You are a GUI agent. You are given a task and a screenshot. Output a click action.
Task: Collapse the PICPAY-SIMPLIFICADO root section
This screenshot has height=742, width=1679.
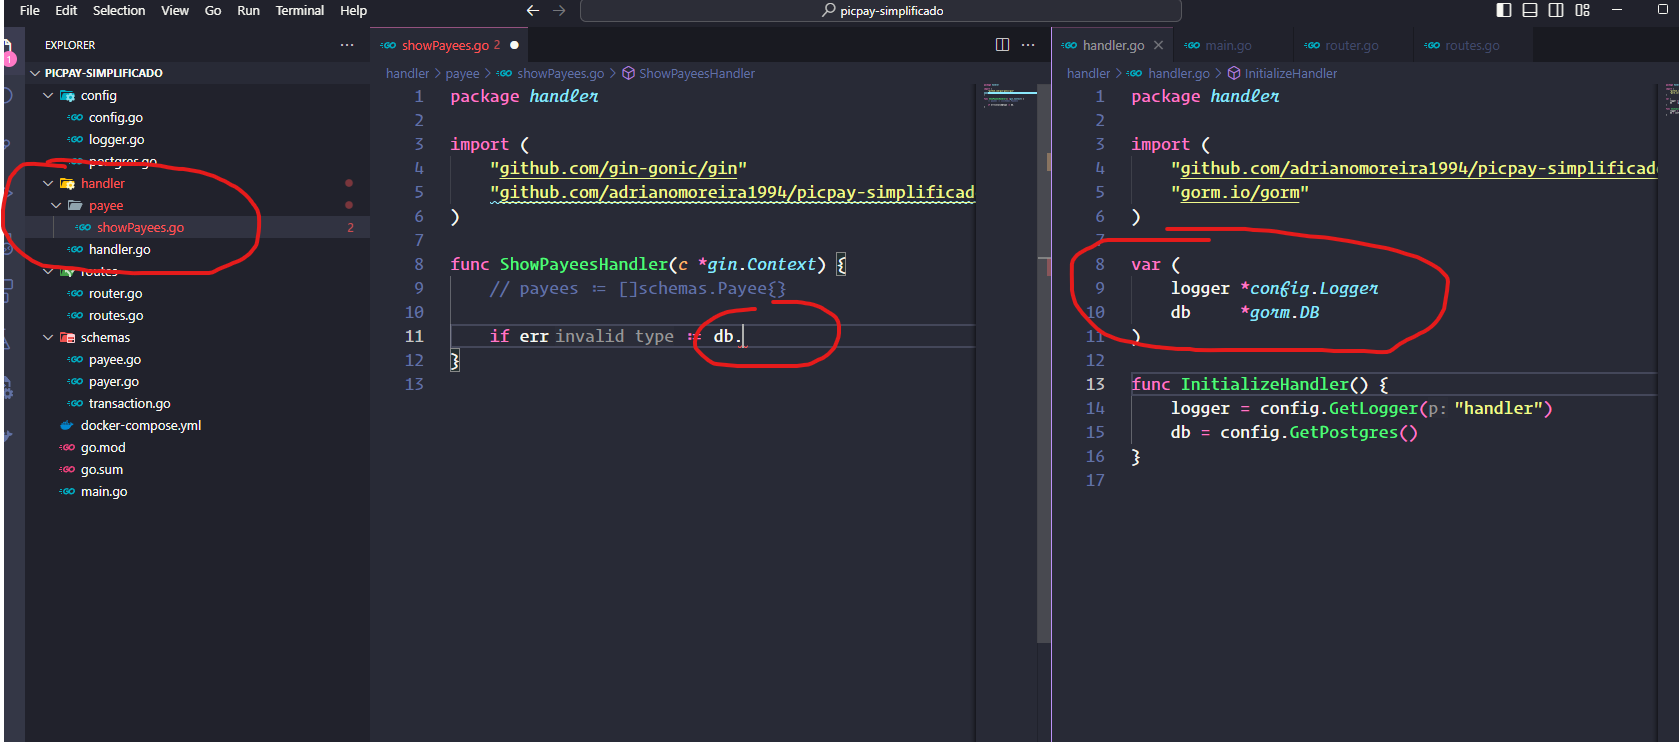pos(35,73)
